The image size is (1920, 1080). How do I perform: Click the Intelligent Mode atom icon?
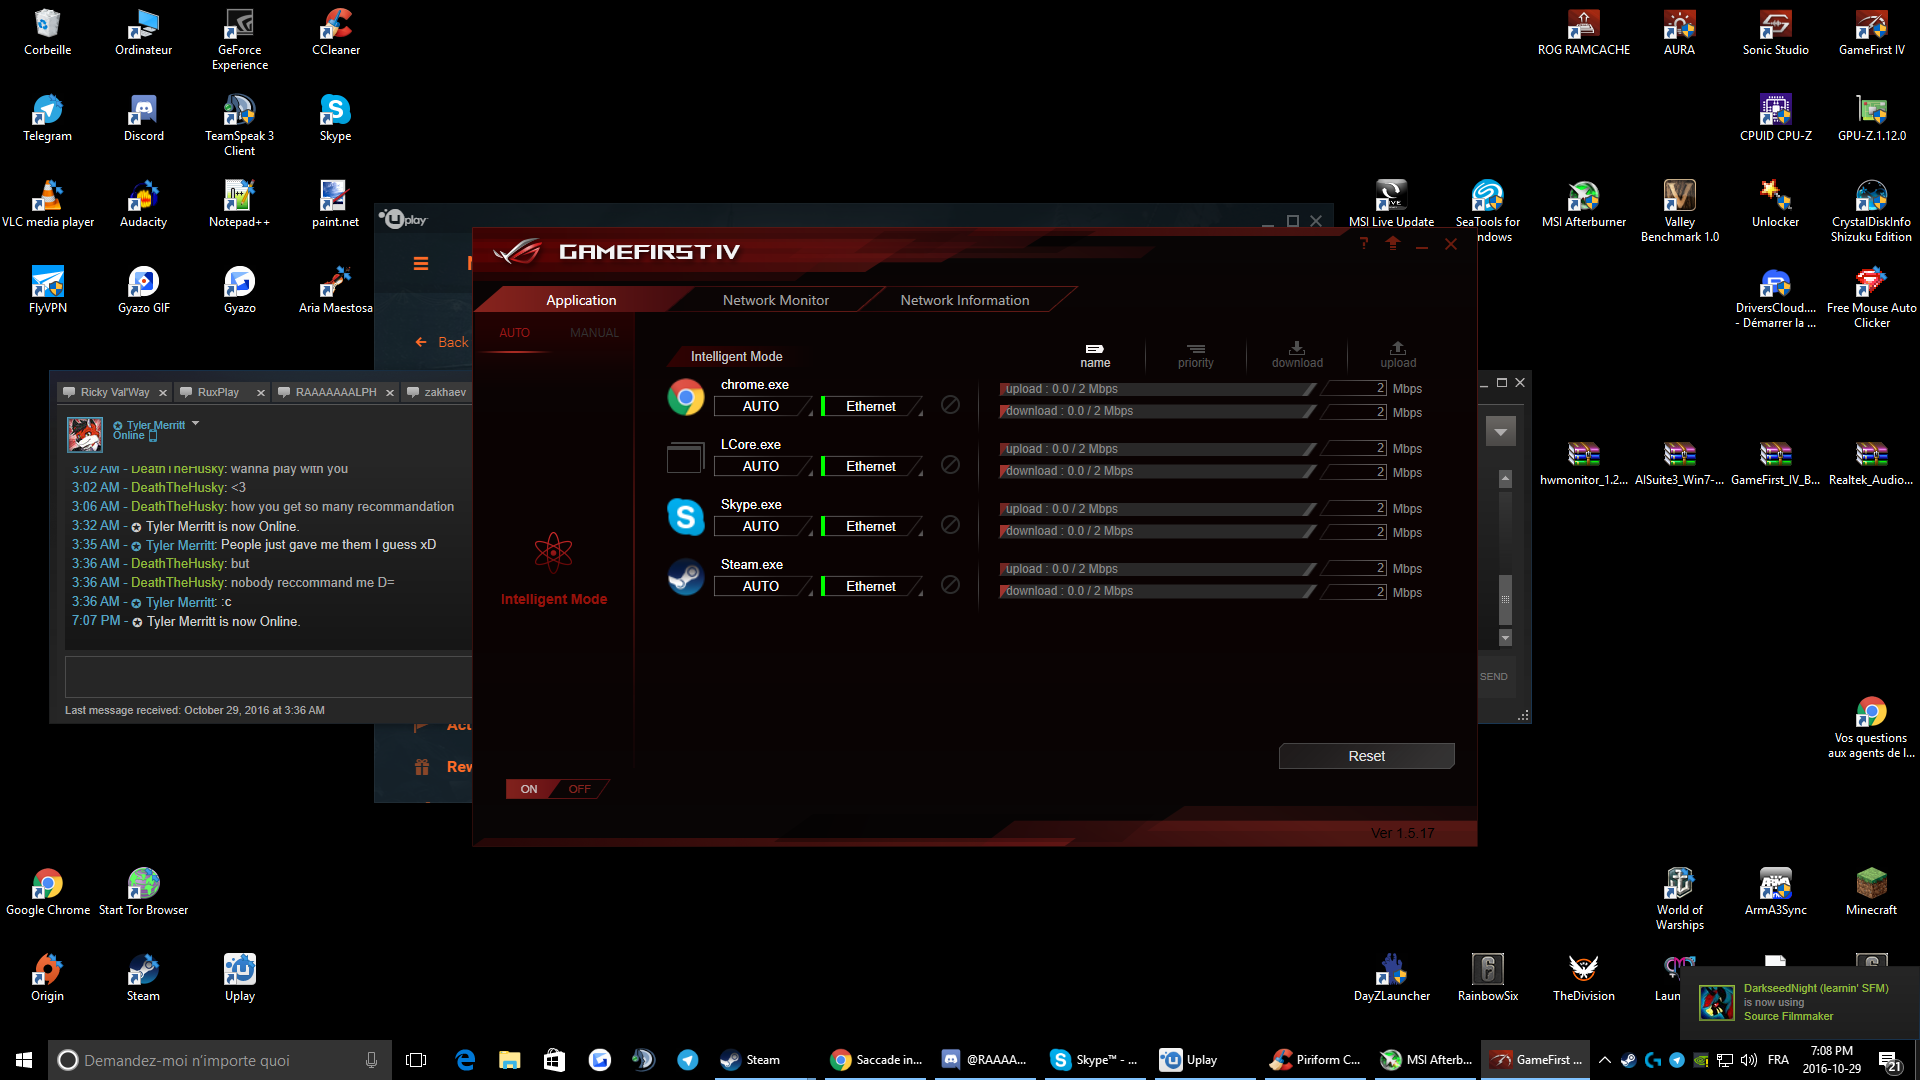(553, 552)
